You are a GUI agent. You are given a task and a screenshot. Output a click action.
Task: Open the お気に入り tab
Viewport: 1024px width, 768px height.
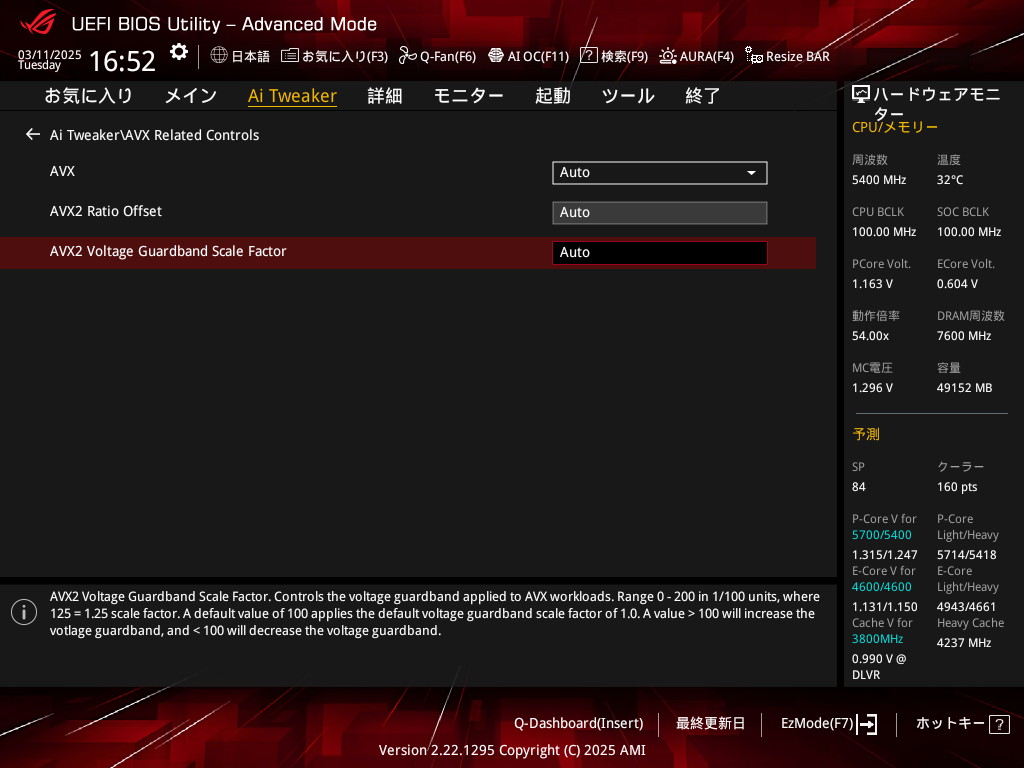(89, 96)
